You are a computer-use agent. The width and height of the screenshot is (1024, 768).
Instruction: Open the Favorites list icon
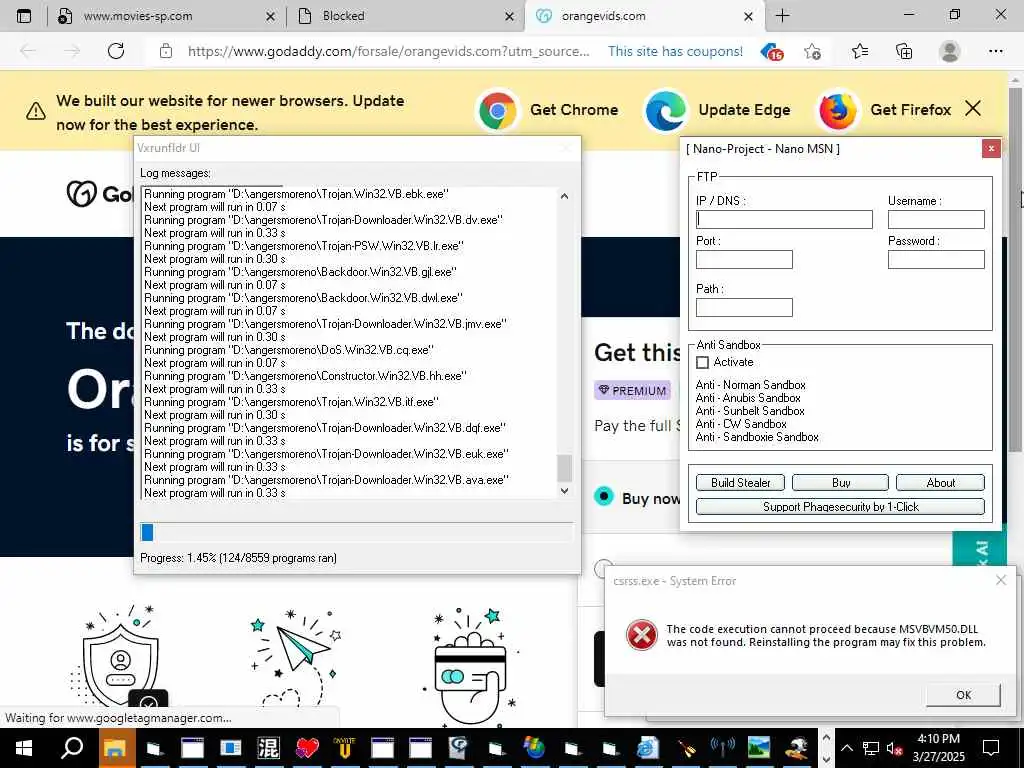click(x=859, y=51)
